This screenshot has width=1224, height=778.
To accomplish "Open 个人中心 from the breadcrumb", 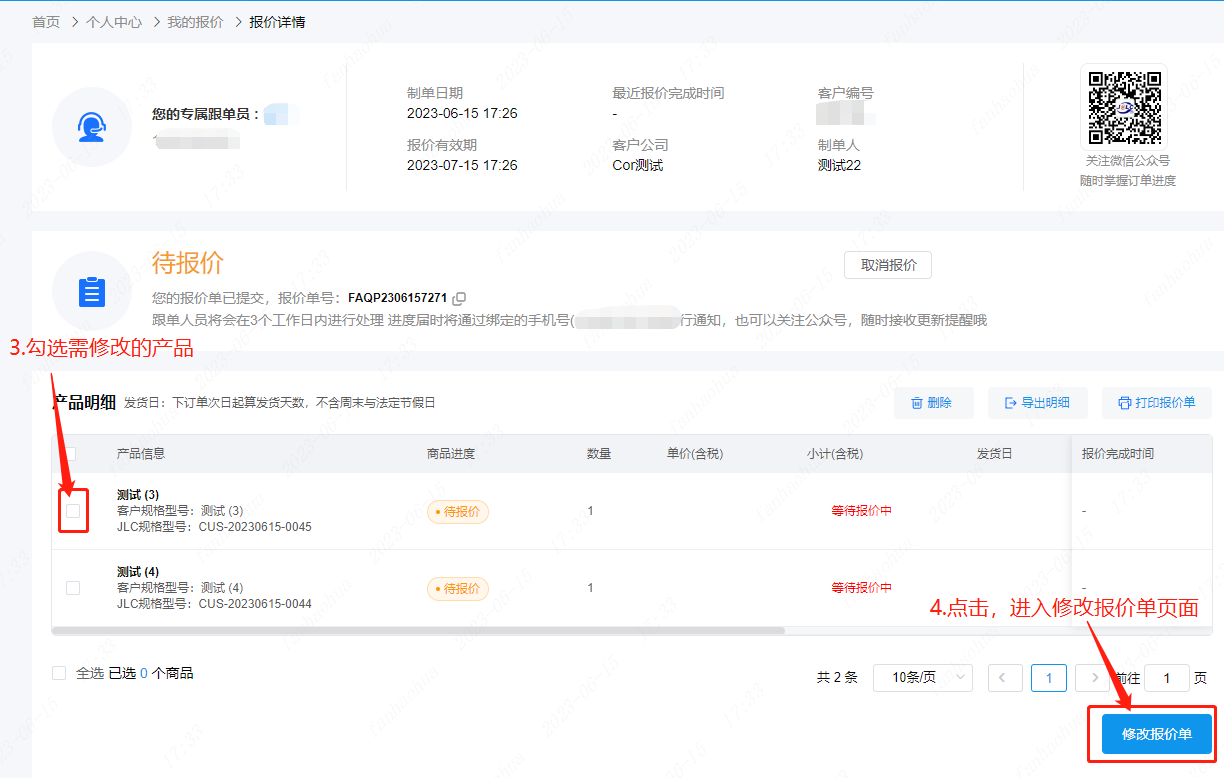I will coord(114,22).
